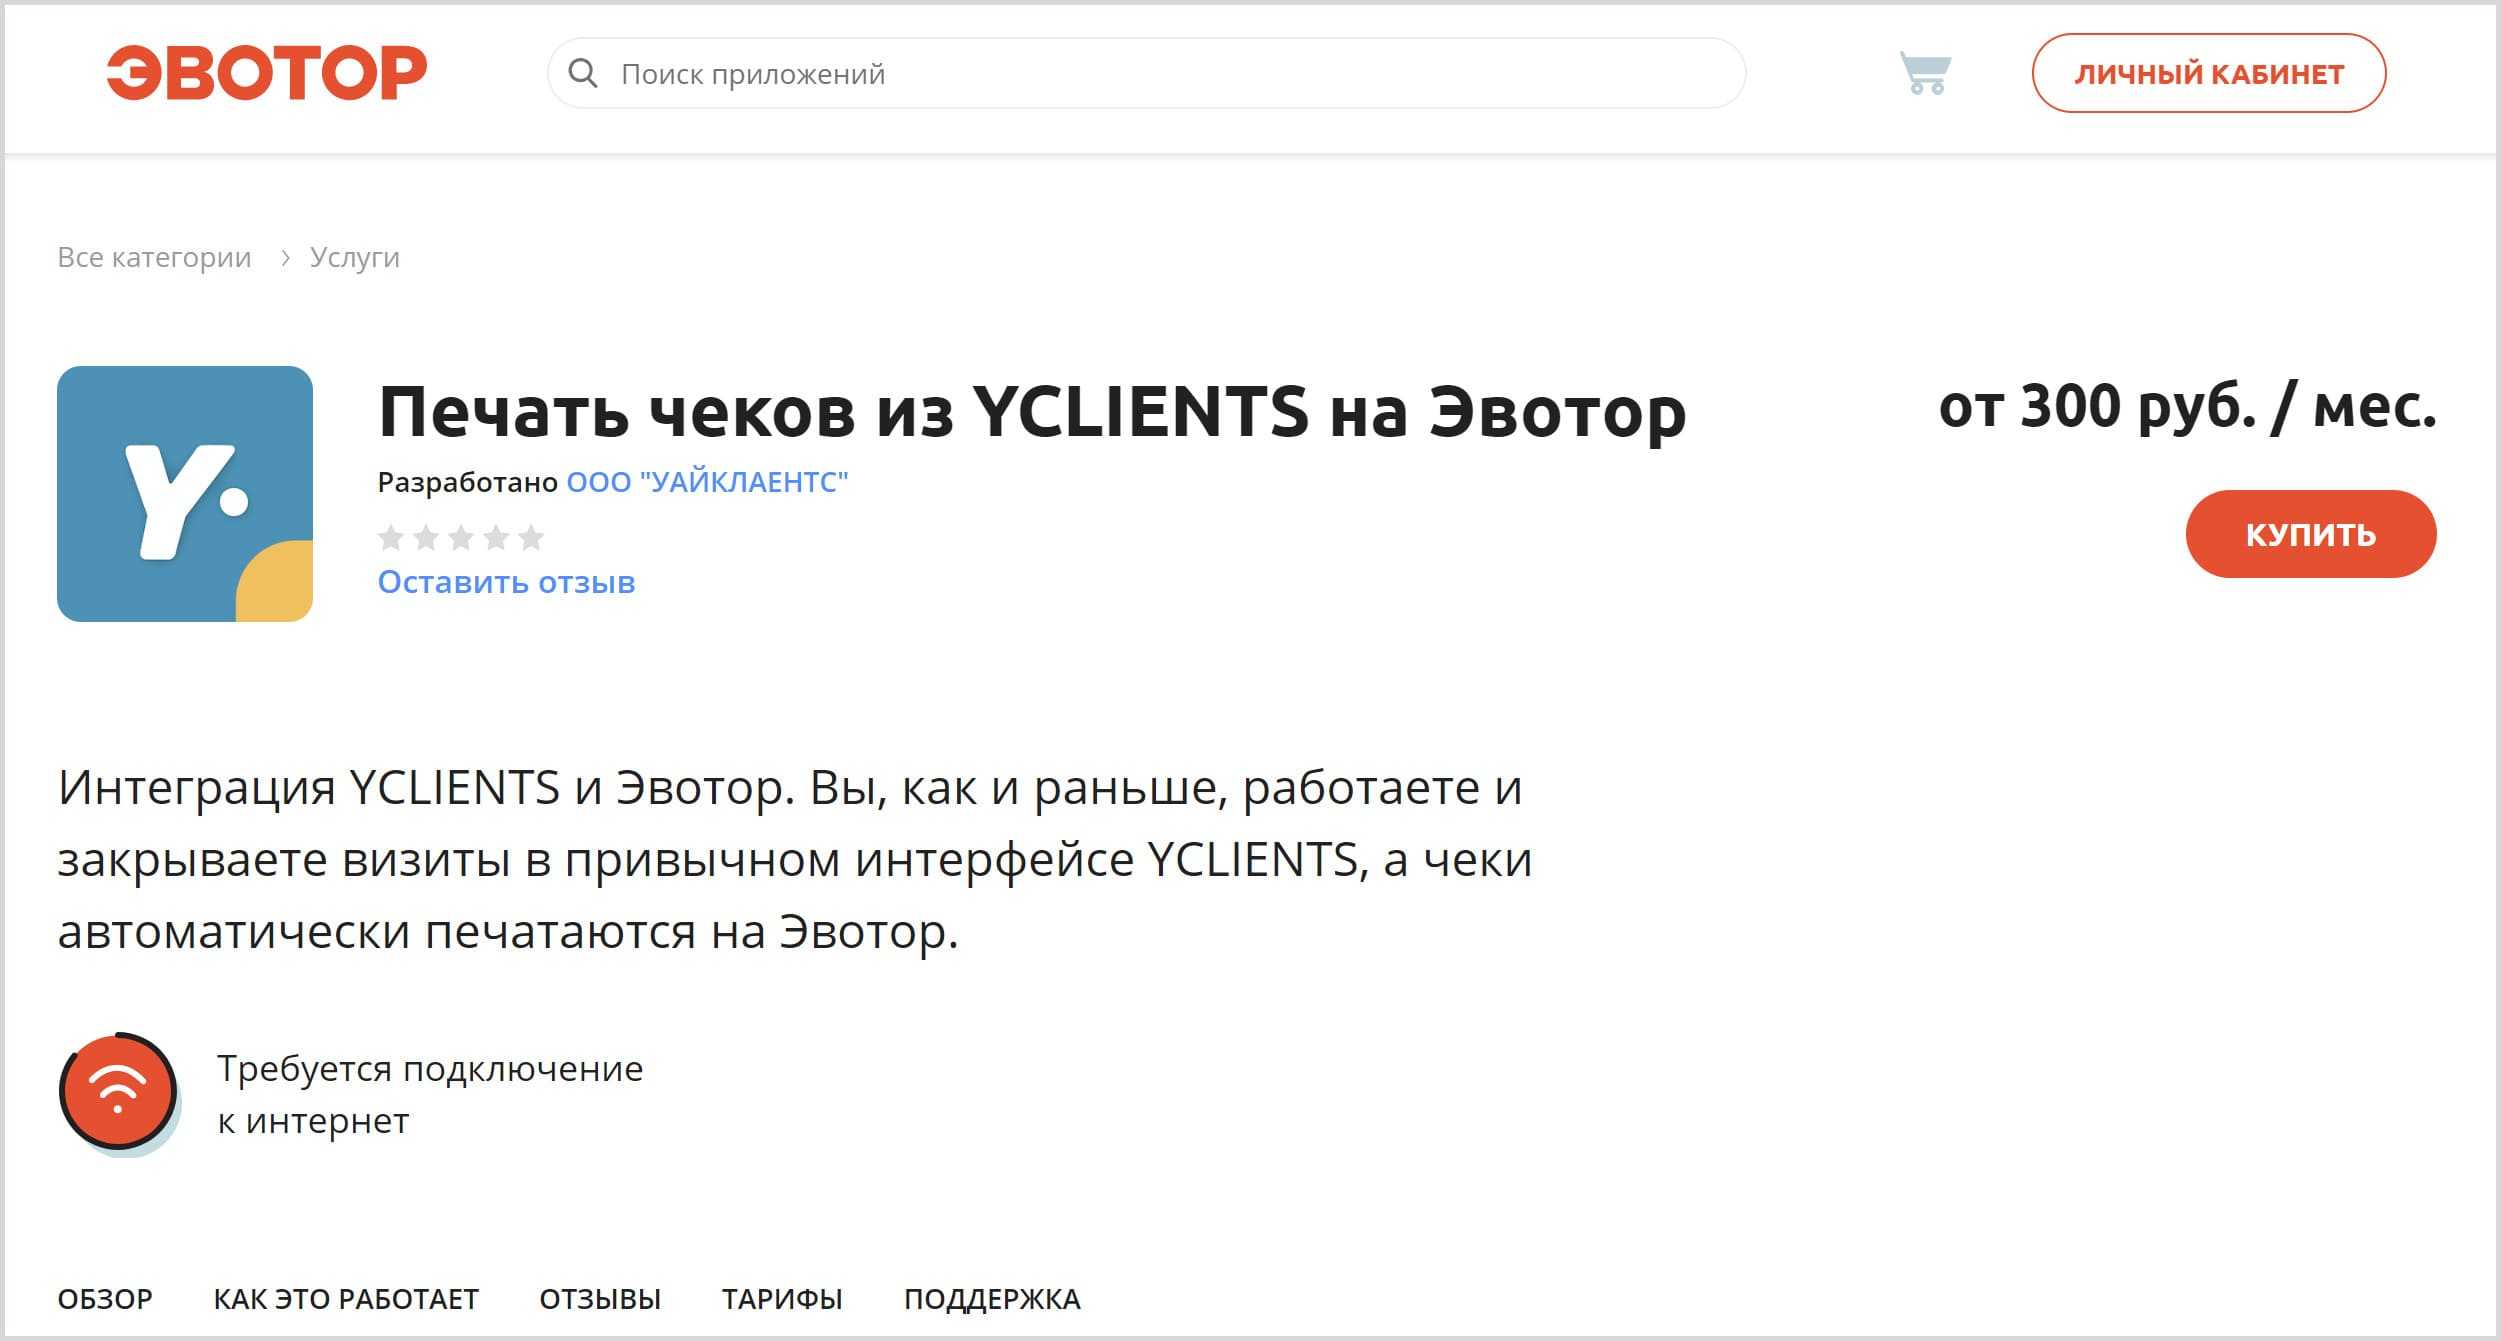Click the Требуется подключение к интернет text
Viewport: 2501px width, 1341px height.
430,1094
